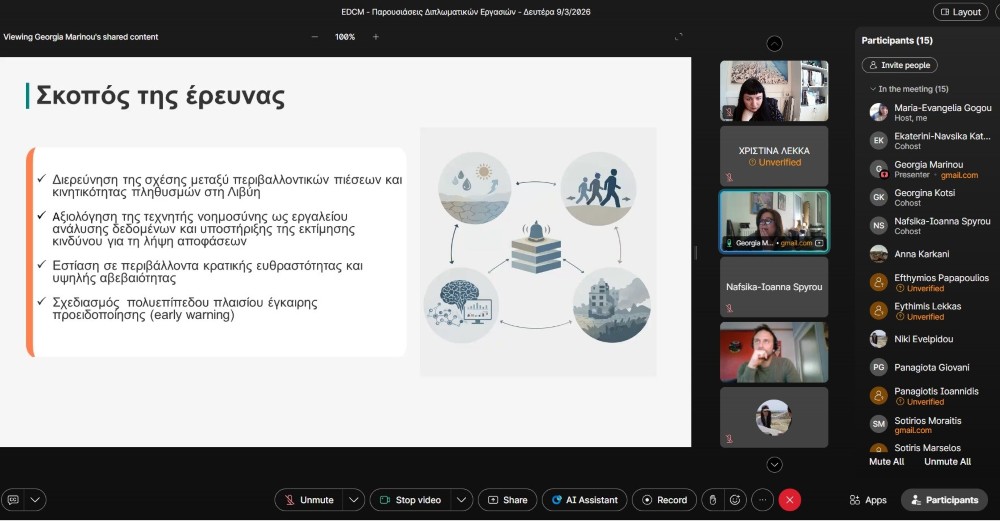Select Georgia Marinou's video thumbnail
Viewport: 1000px width, 522px height.
point(774,221)
